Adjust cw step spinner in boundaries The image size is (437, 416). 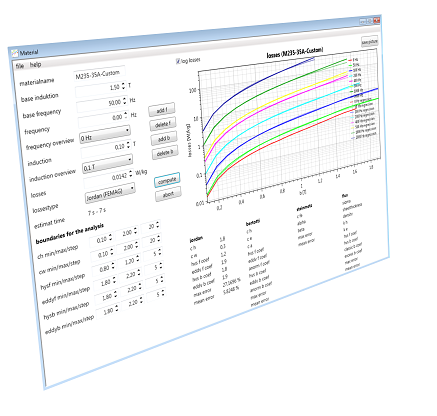[x=159, y=238]
